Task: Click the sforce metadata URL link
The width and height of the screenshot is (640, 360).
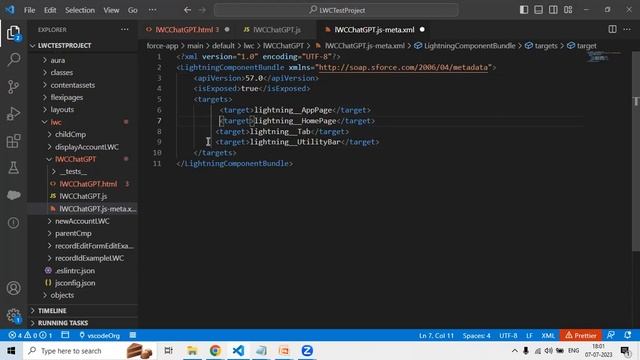Action: tap(403, 67)
